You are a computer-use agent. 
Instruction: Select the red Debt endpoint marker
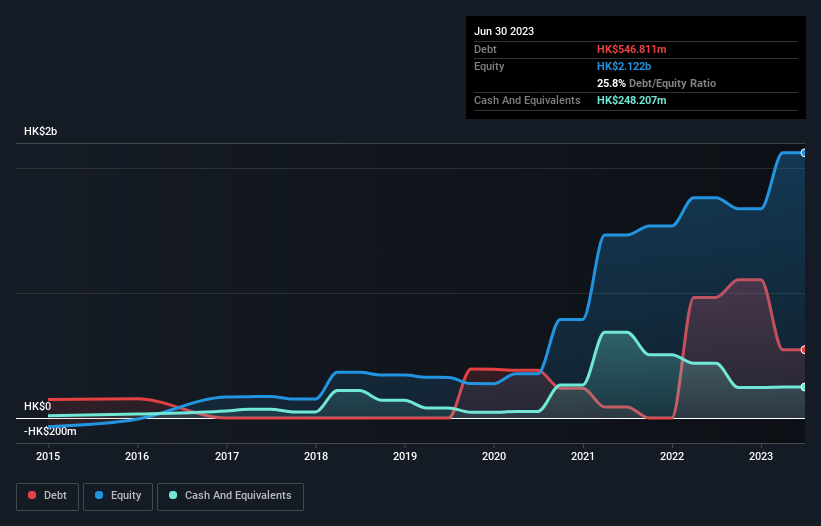coord(803,350)
